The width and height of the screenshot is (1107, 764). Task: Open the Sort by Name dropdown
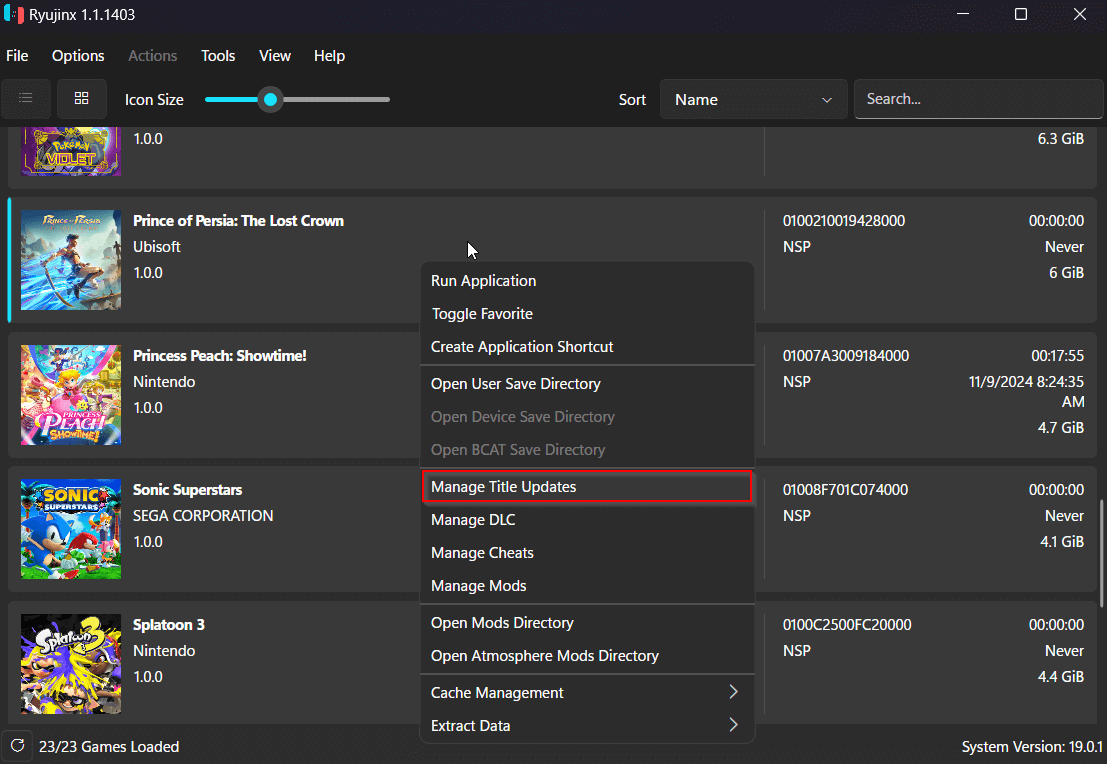click(x=753, y=100)
